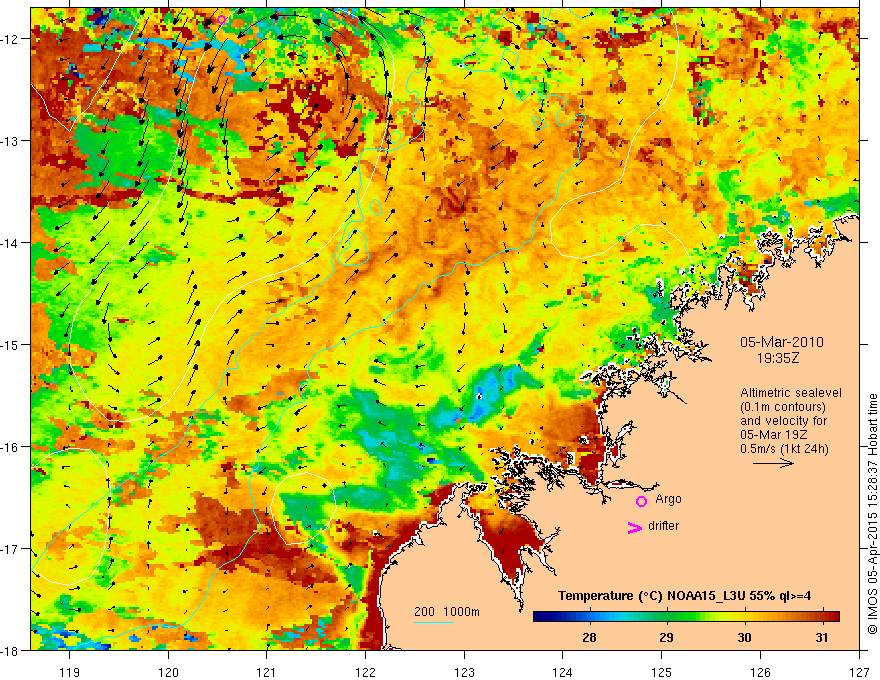Viewport: 880px width, 680px height.
Task: Click the latitude -15 axis label
Action: [10, 345]
